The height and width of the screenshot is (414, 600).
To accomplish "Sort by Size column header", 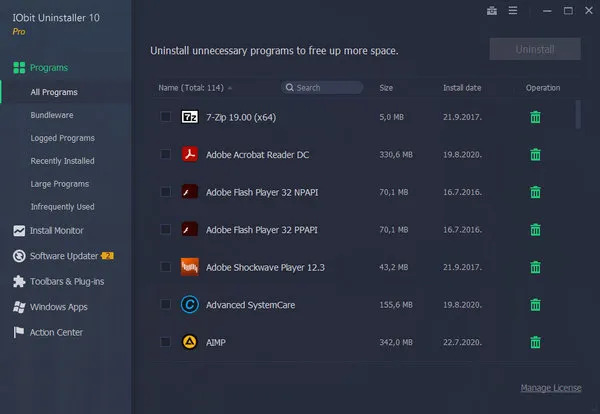I will [386, 88].
